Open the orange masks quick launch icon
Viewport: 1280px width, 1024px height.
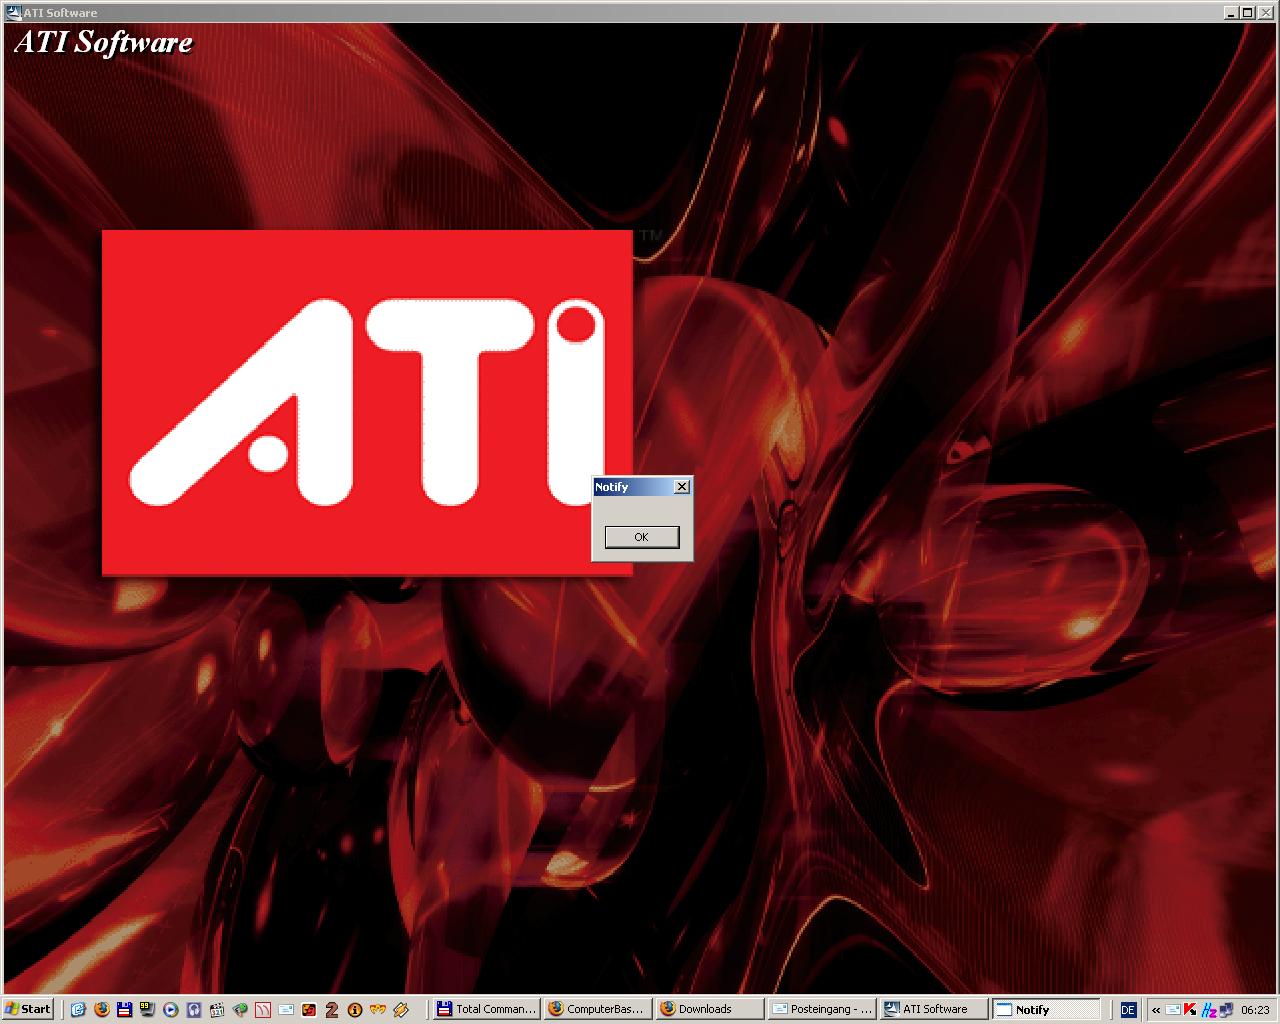pyautogui.click(x=378, y=1010)
